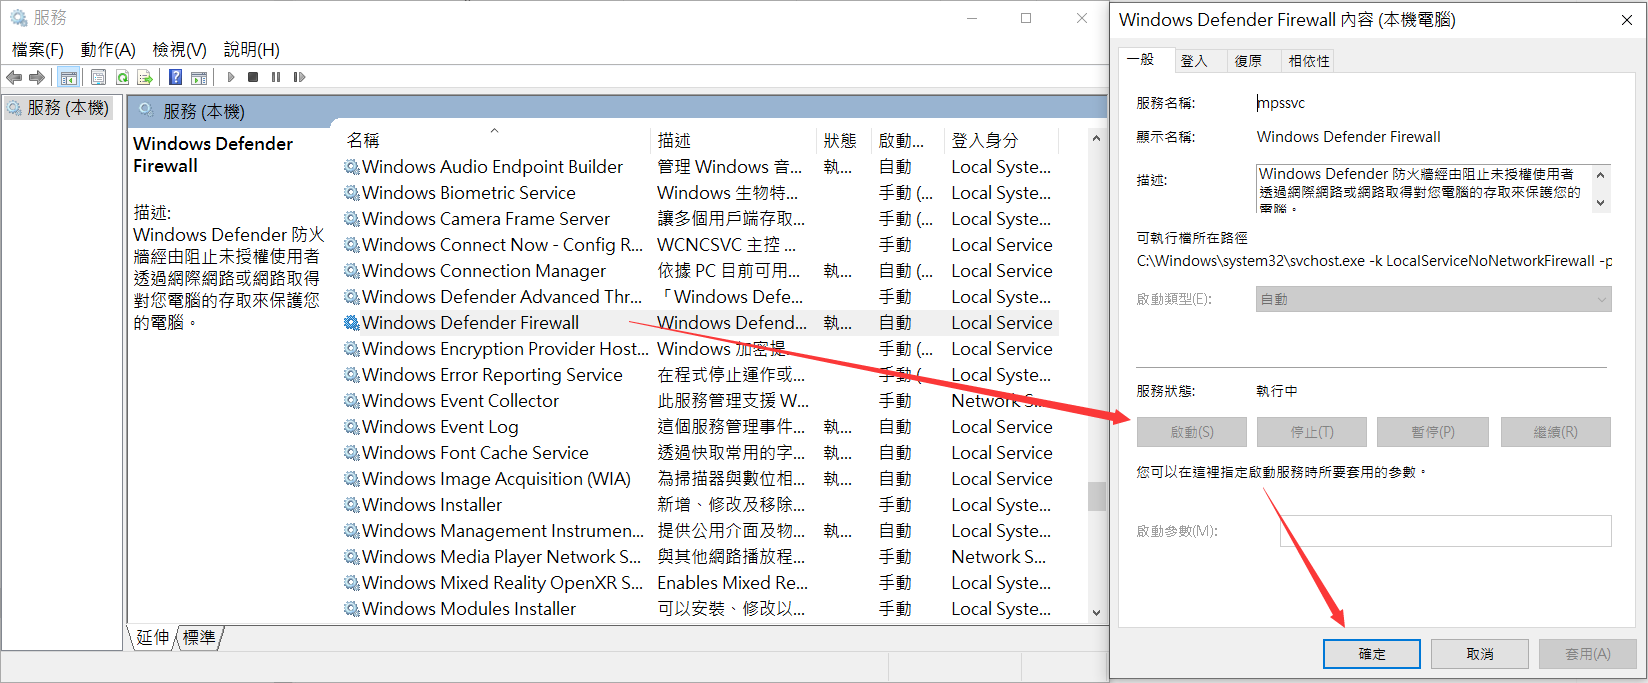Sort by the 狀態 column header

pos(843,140)
